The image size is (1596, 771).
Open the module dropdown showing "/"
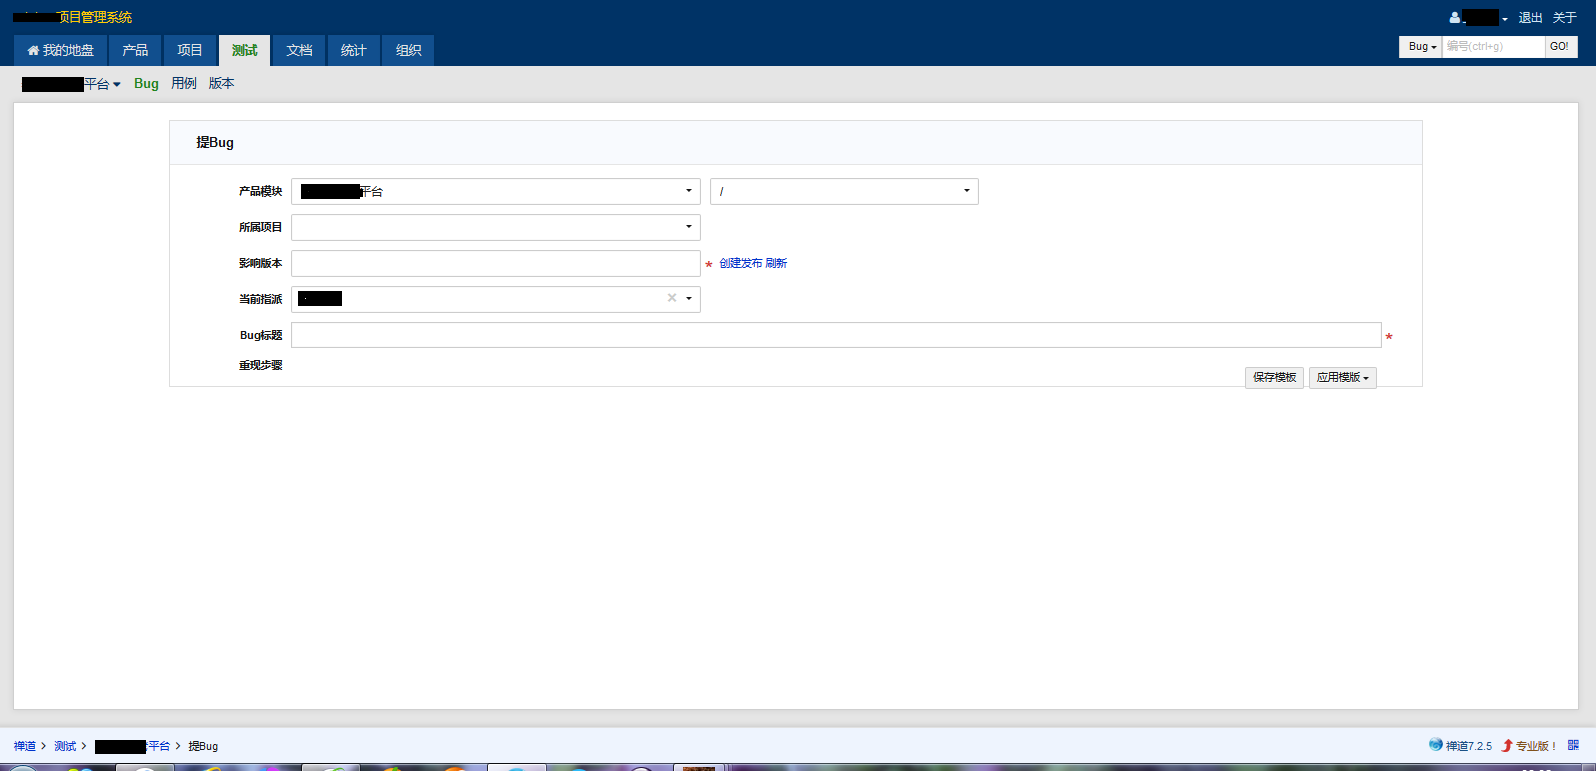[x=844, y=191]
